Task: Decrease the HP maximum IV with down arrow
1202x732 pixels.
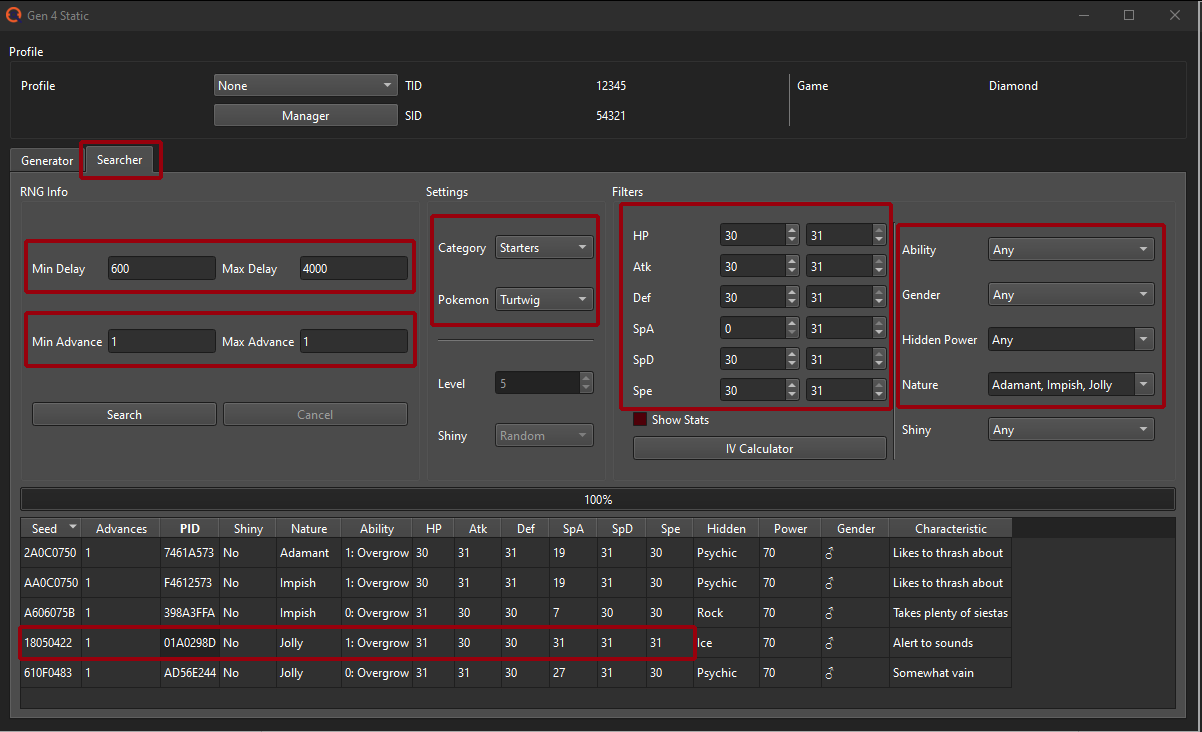Action: point(879,241)
